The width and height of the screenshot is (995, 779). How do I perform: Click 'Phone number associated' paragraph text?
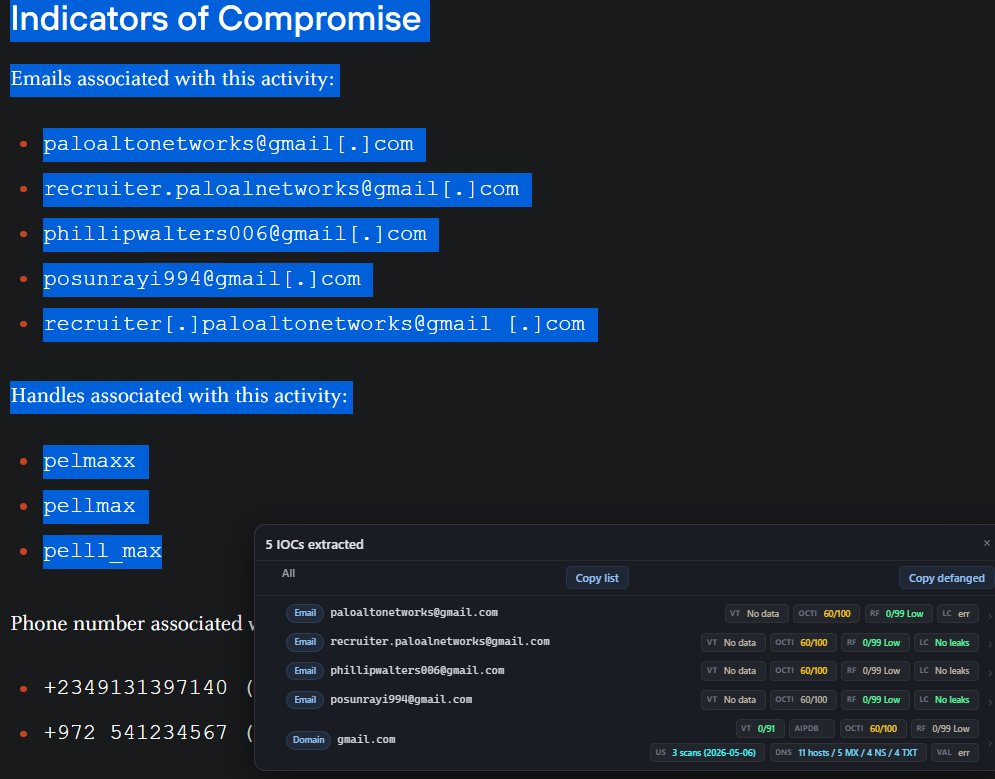pos(132,624)
